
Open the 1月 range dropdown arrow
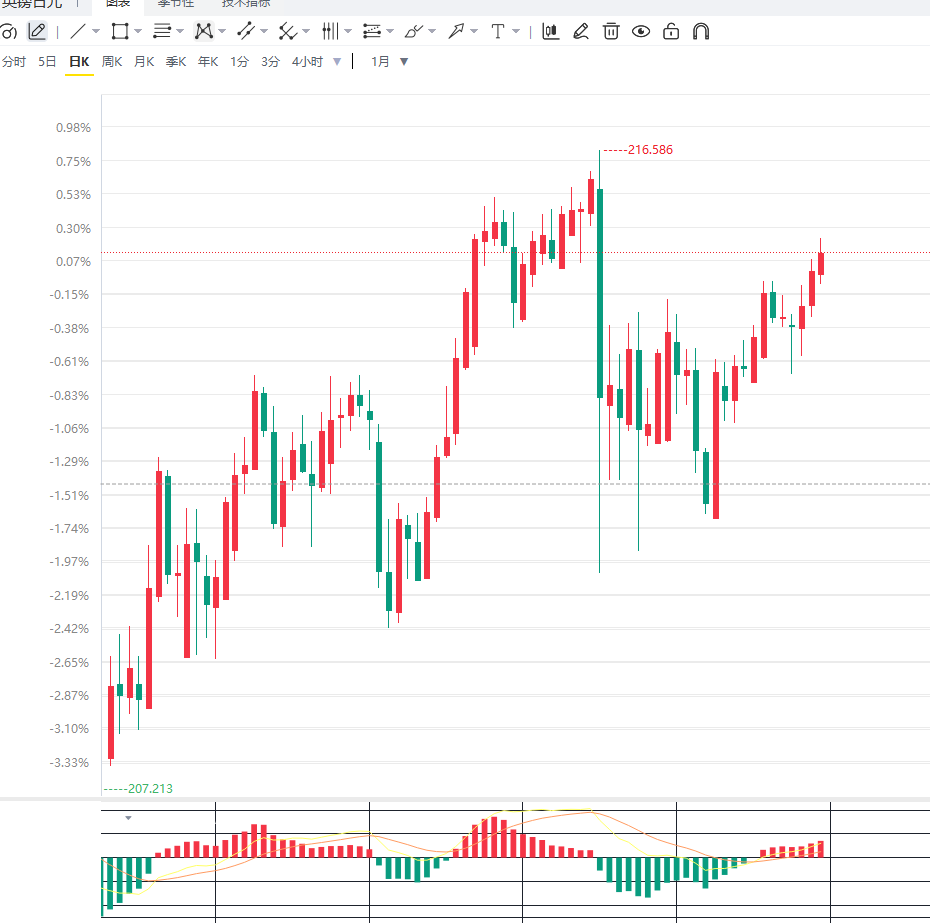click(x=404, y=62)
